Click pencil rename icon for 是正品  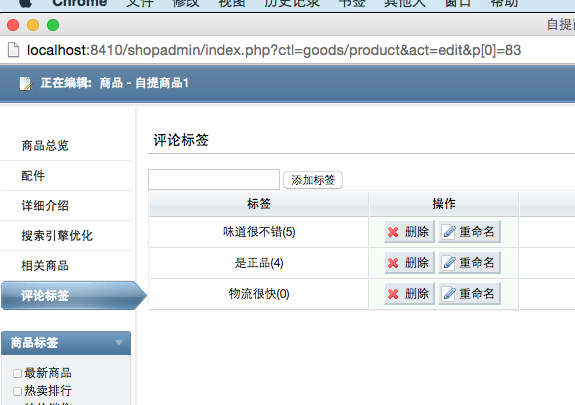449,263
